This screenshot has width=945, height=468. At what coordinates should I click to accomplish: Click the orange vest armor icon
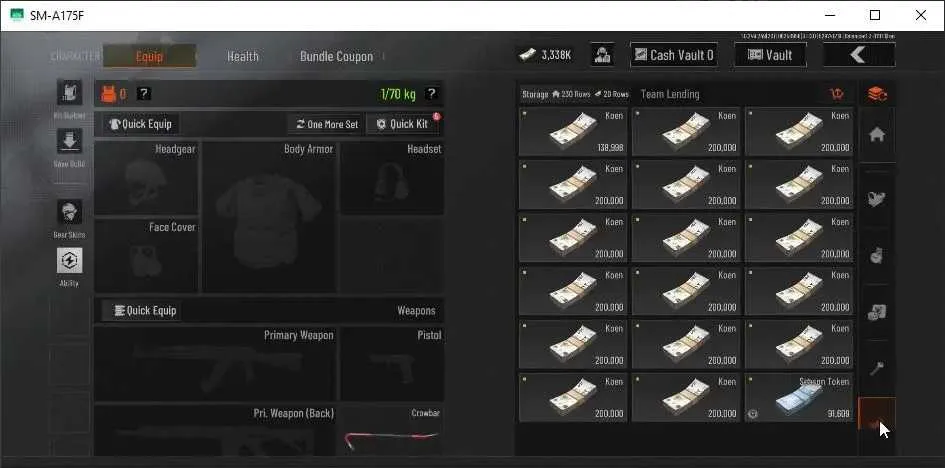point(108,94)
